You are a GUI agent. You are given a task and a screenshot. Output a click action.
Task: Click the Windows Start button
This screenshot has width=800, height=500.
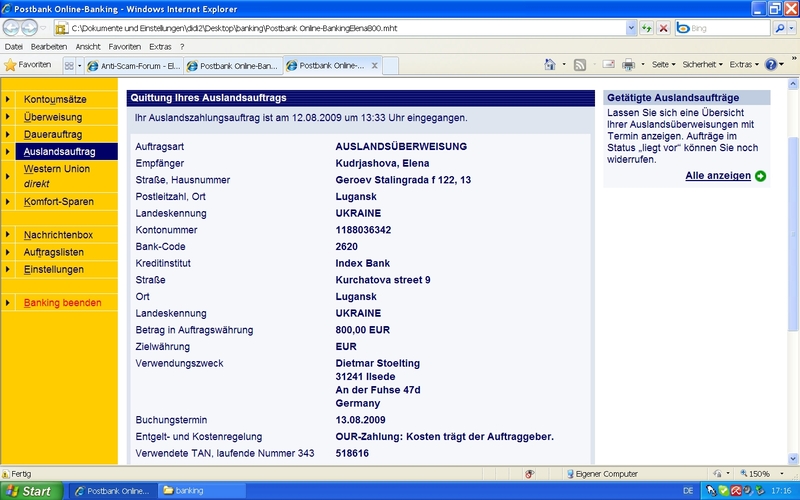30,491
